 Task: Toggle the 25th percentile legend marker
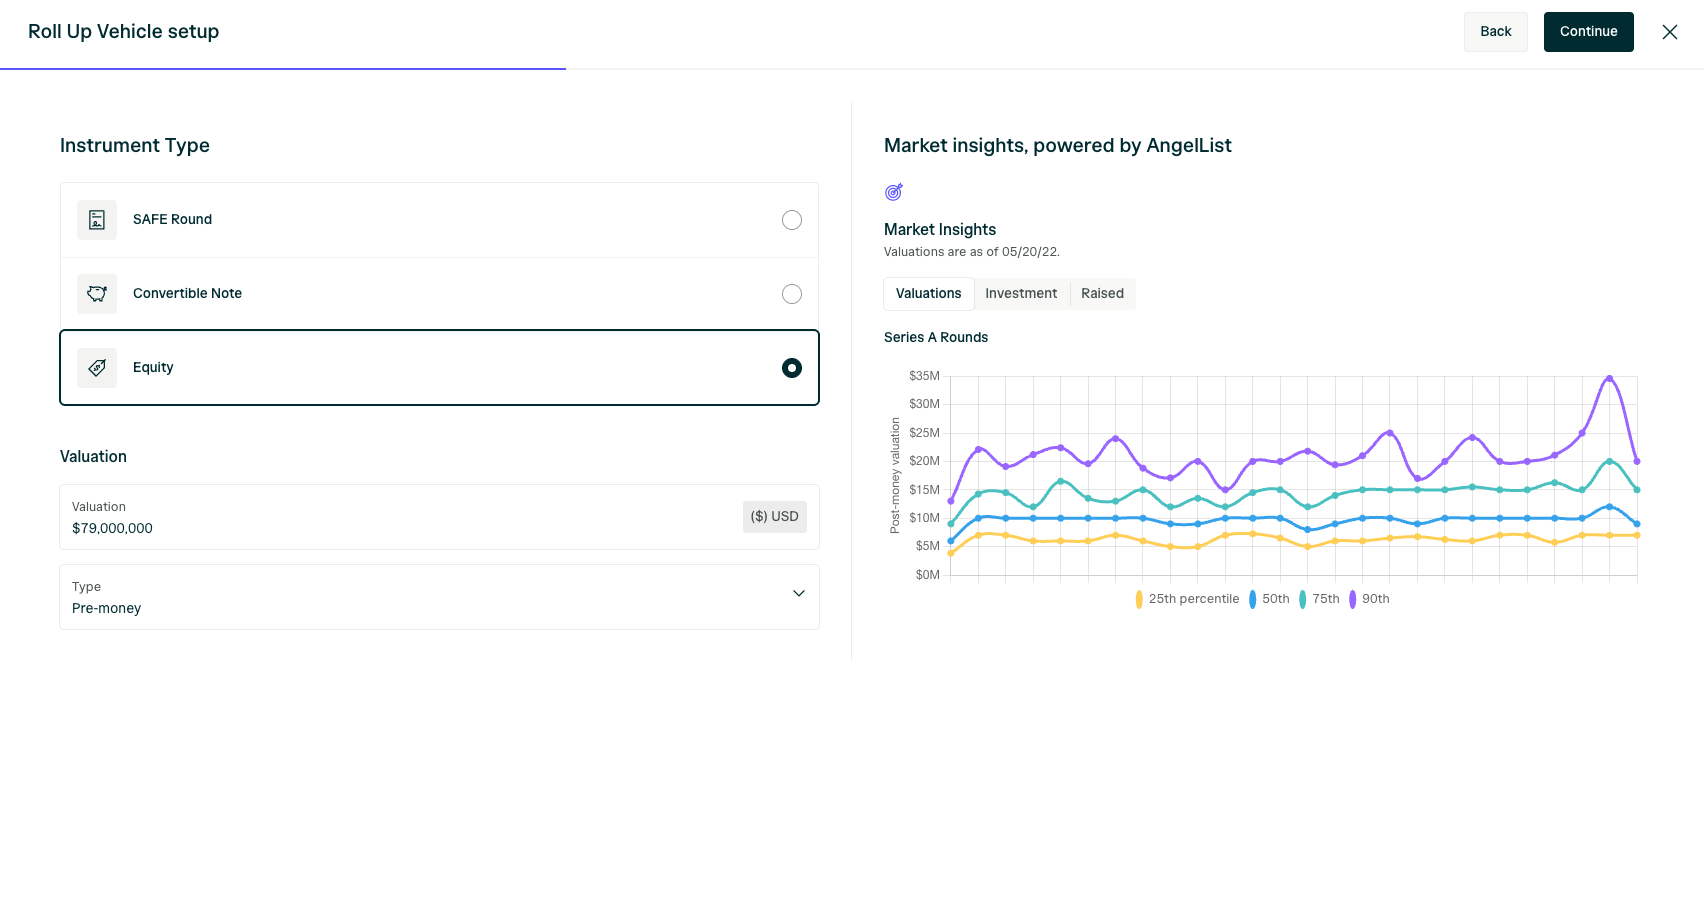pyautogui.click(x=1139, y=599)
